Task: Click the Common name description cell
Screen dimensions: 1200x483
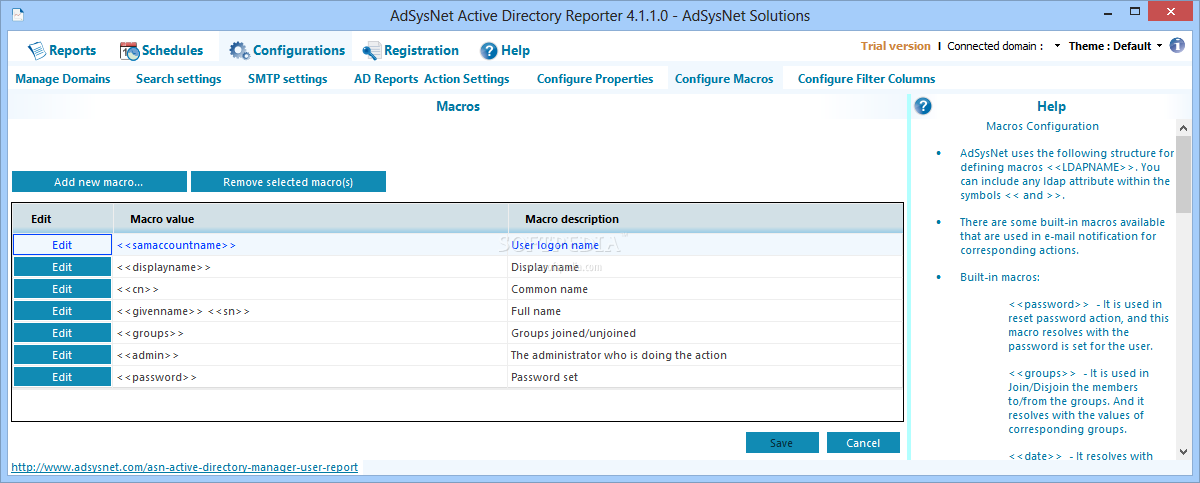Action: point(705,289)
